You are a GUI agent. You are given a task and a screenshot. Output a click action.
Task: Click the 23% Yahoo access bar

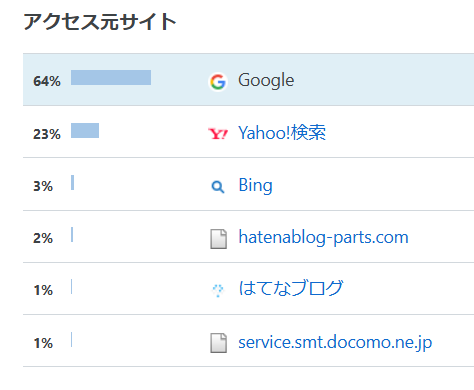click(x=85, y=130)
